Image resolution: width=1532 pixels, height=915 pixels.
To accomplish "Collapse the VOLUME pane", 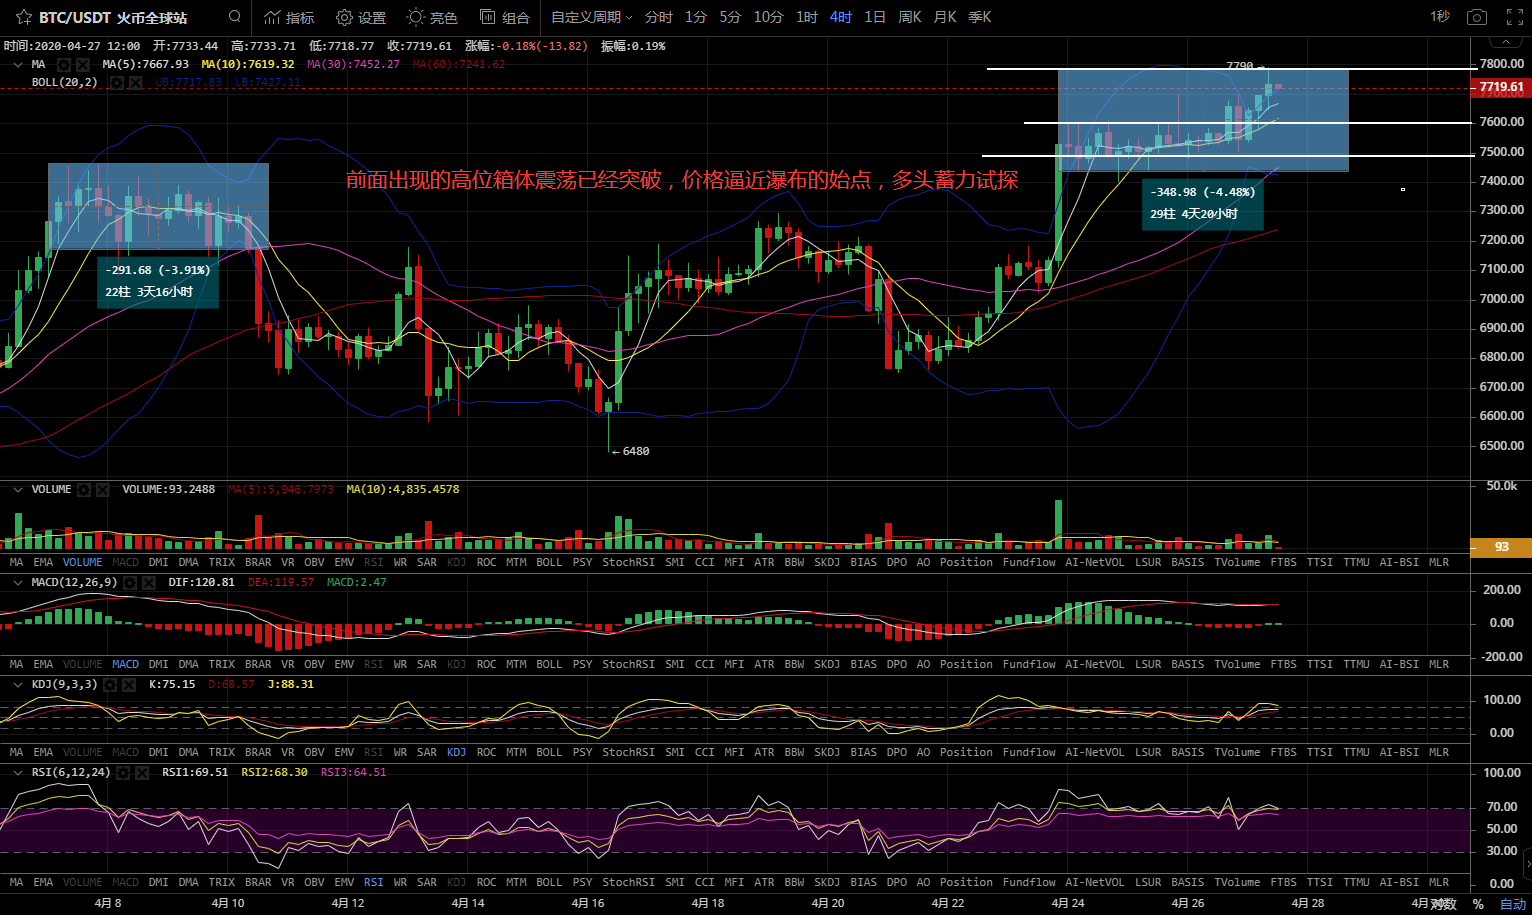I will tap(18, 490).
